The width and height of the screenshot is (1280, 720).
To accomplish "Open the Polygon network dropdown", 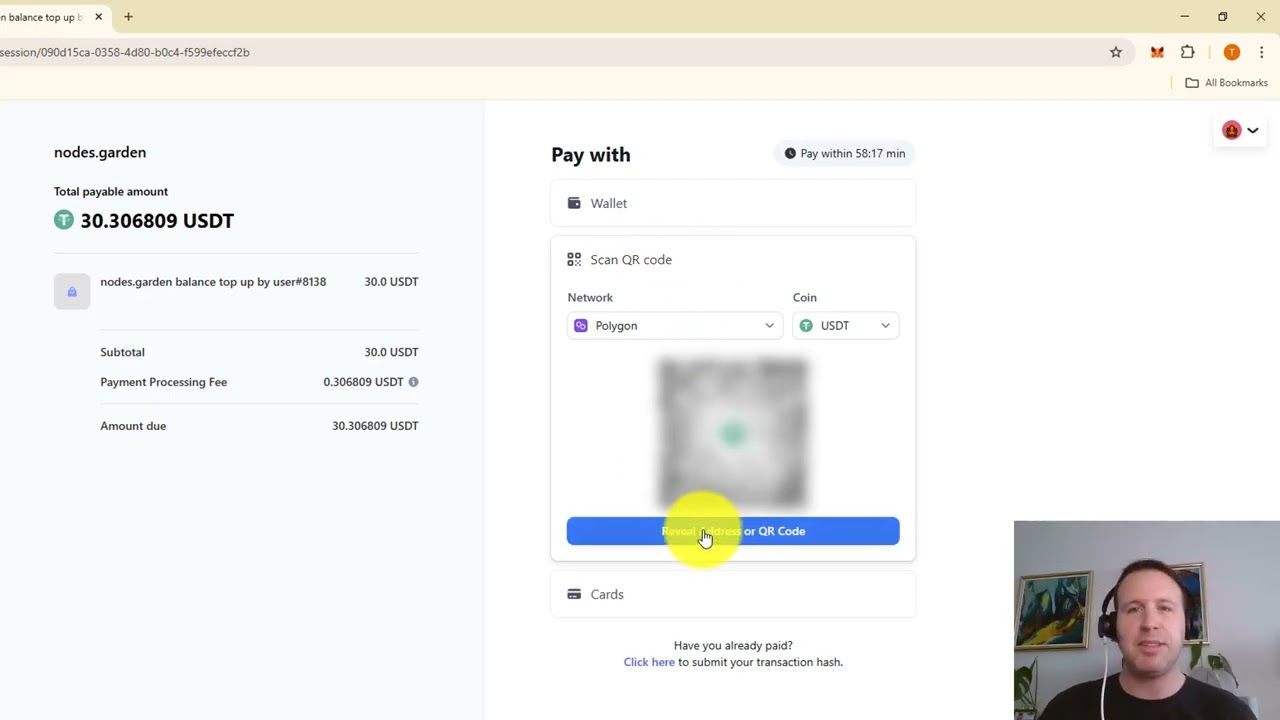I will coord(674,326).
